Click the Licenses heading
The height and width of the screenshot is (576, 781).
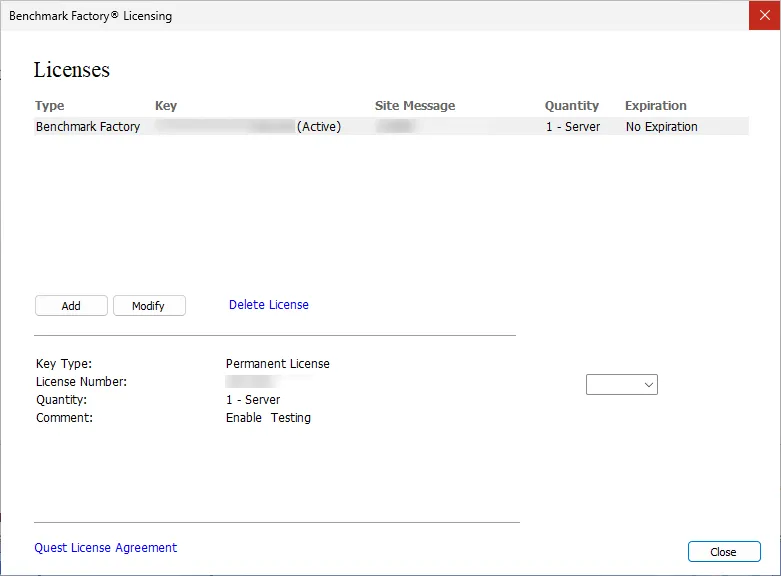click(72, 70)
